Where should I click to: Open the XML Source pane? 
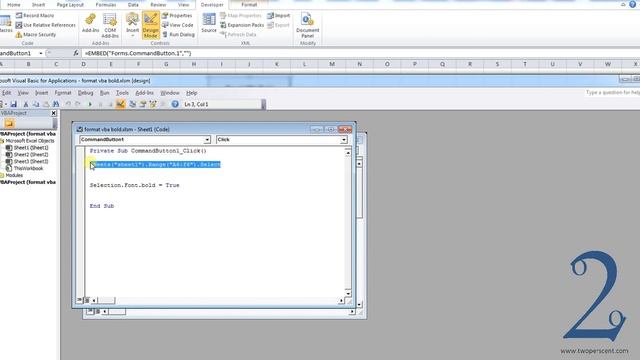[209, 23]
